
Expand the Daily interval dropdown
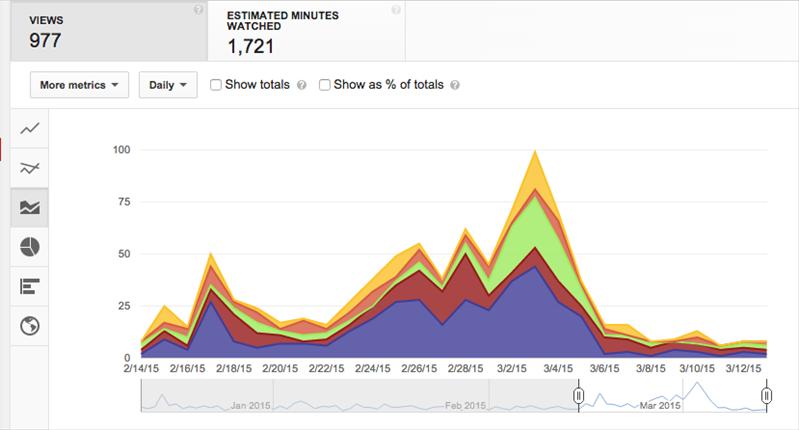(168, 85)
